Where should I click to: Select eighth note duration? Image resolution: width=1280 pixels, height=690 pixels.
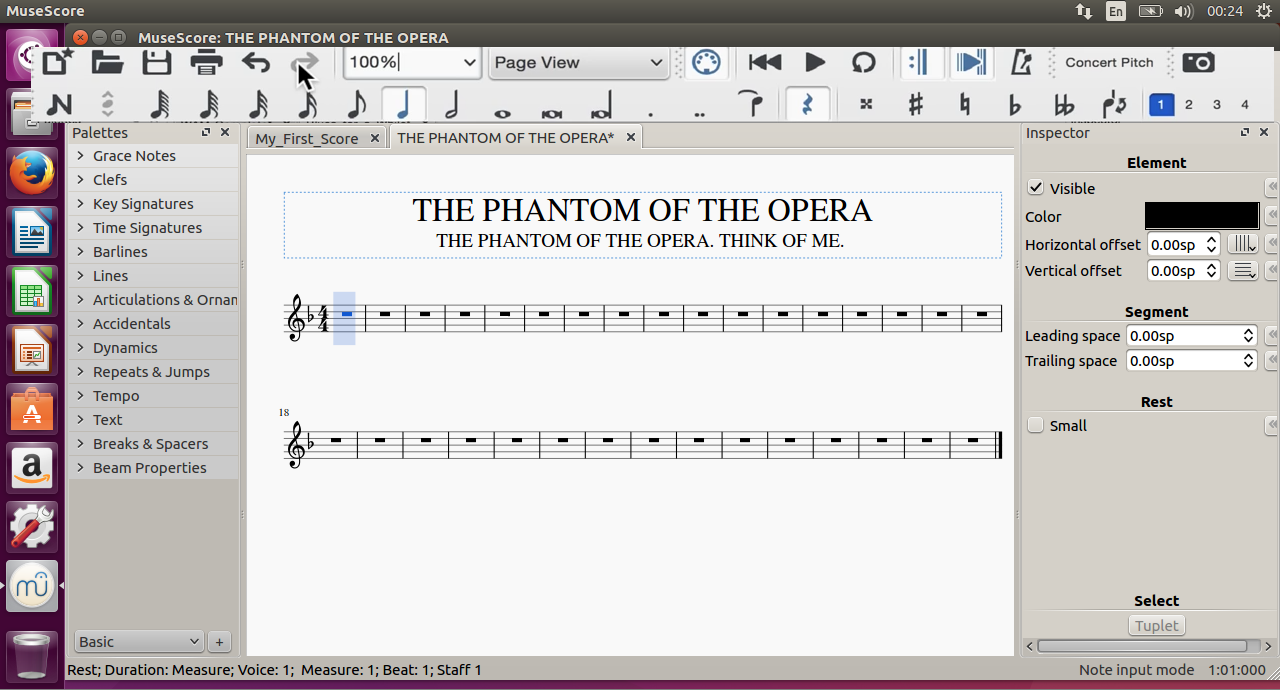click(x=356, y=104)
